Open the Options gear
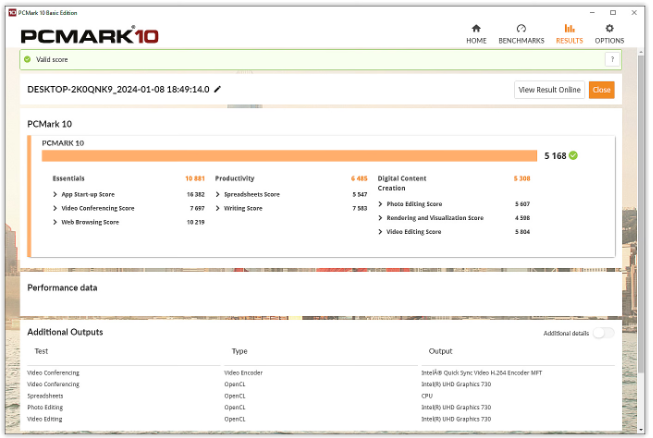653x438 pixels. click(x=609, y=34)
